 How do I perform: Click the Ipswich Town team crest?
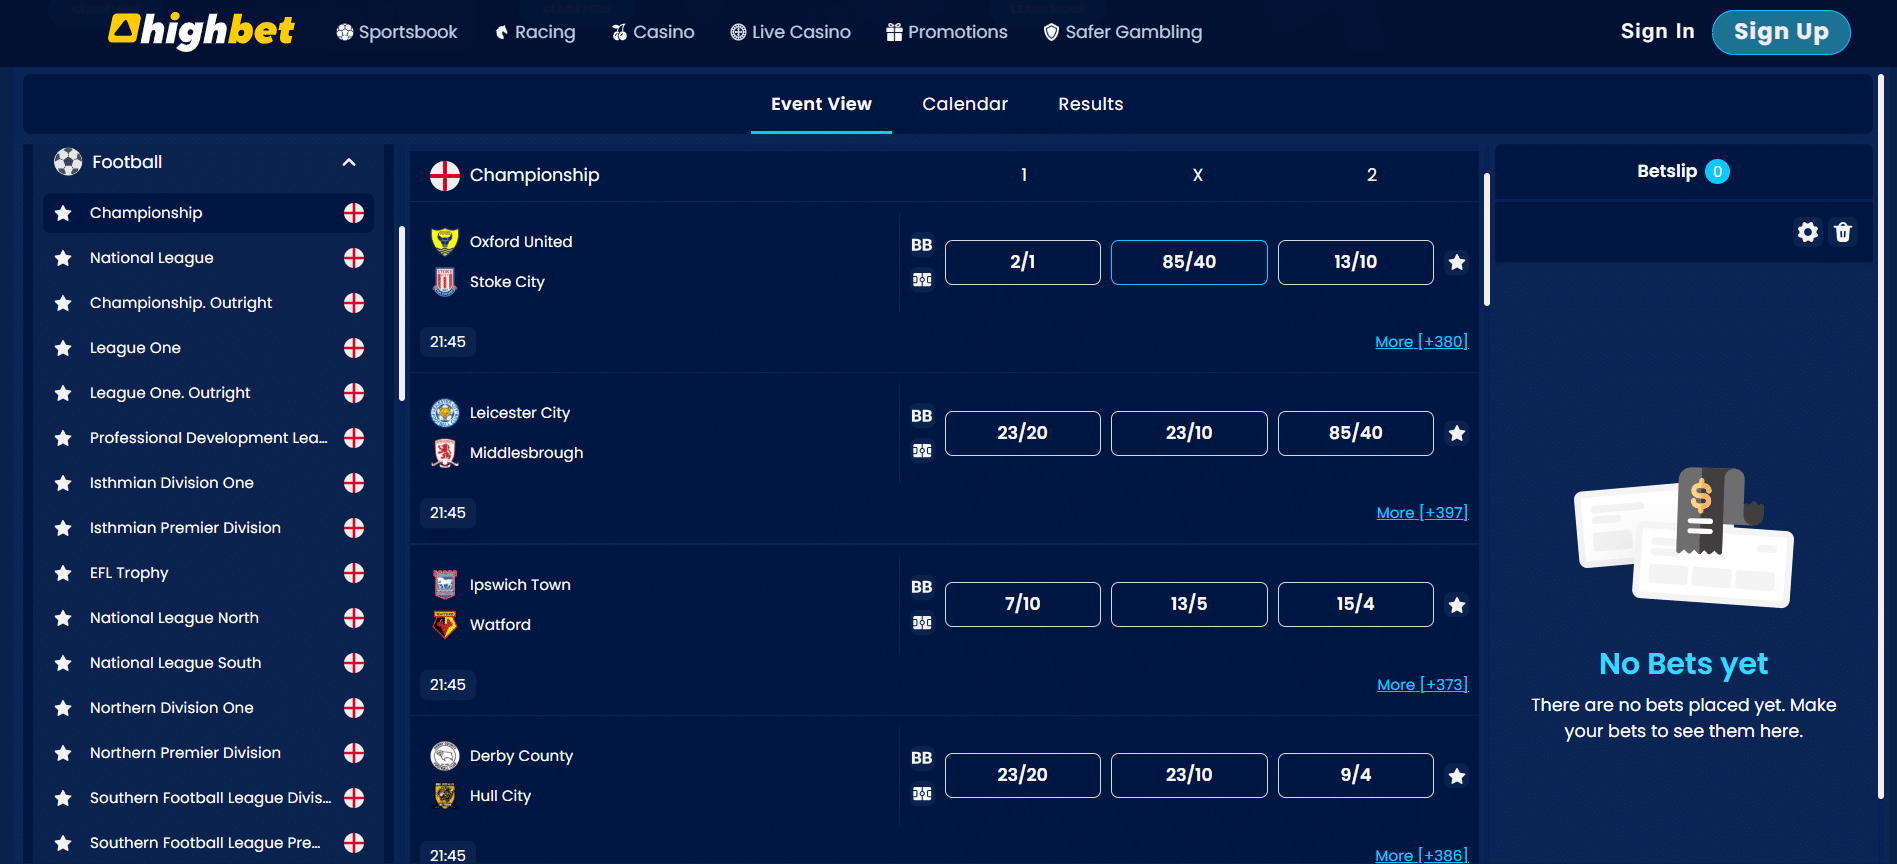pyautogui.click(x=445, y=584)
